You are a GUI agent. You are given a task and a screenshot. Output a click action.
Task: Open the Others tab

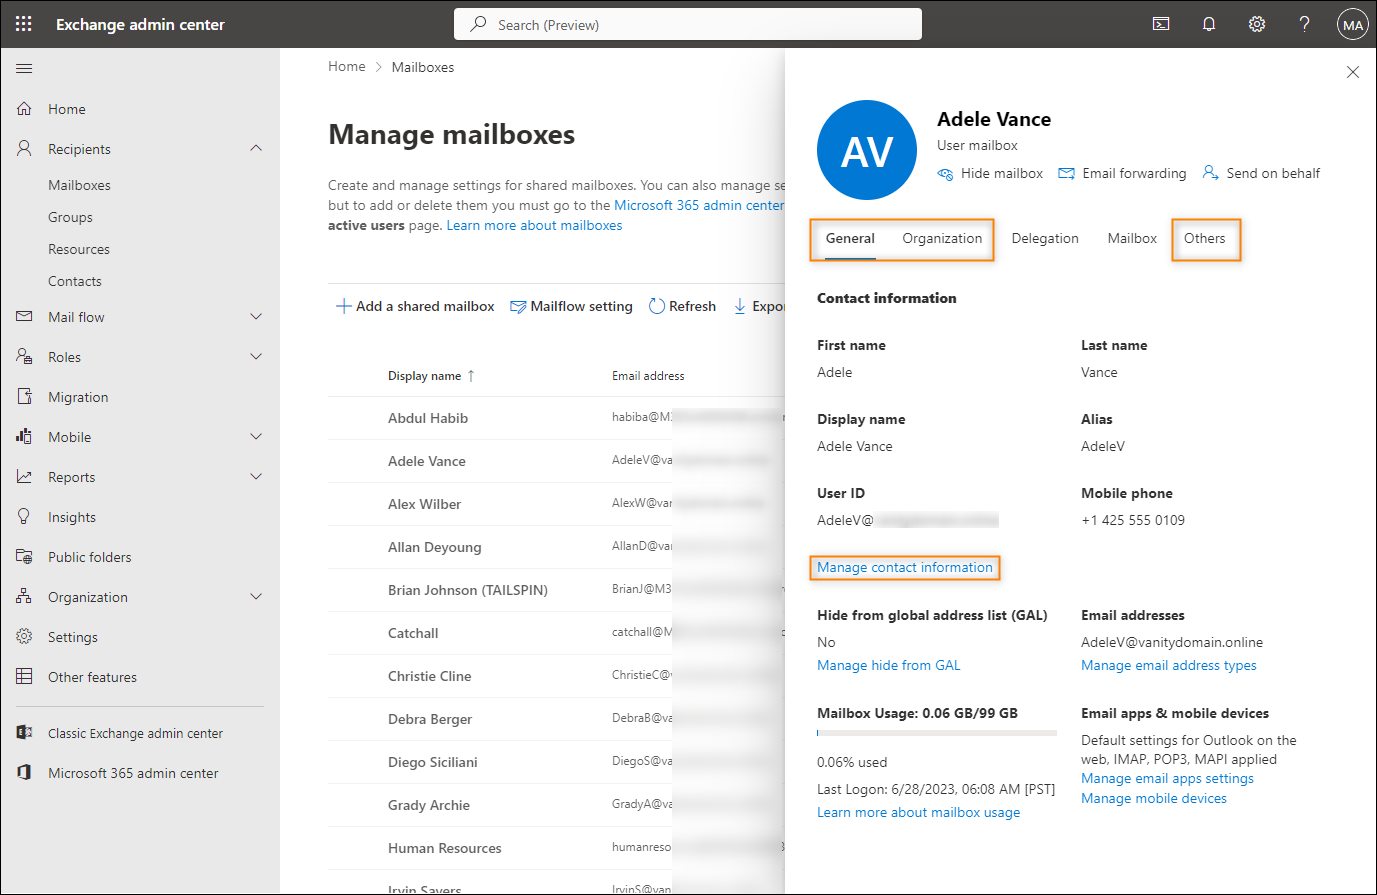point(1205,238)
